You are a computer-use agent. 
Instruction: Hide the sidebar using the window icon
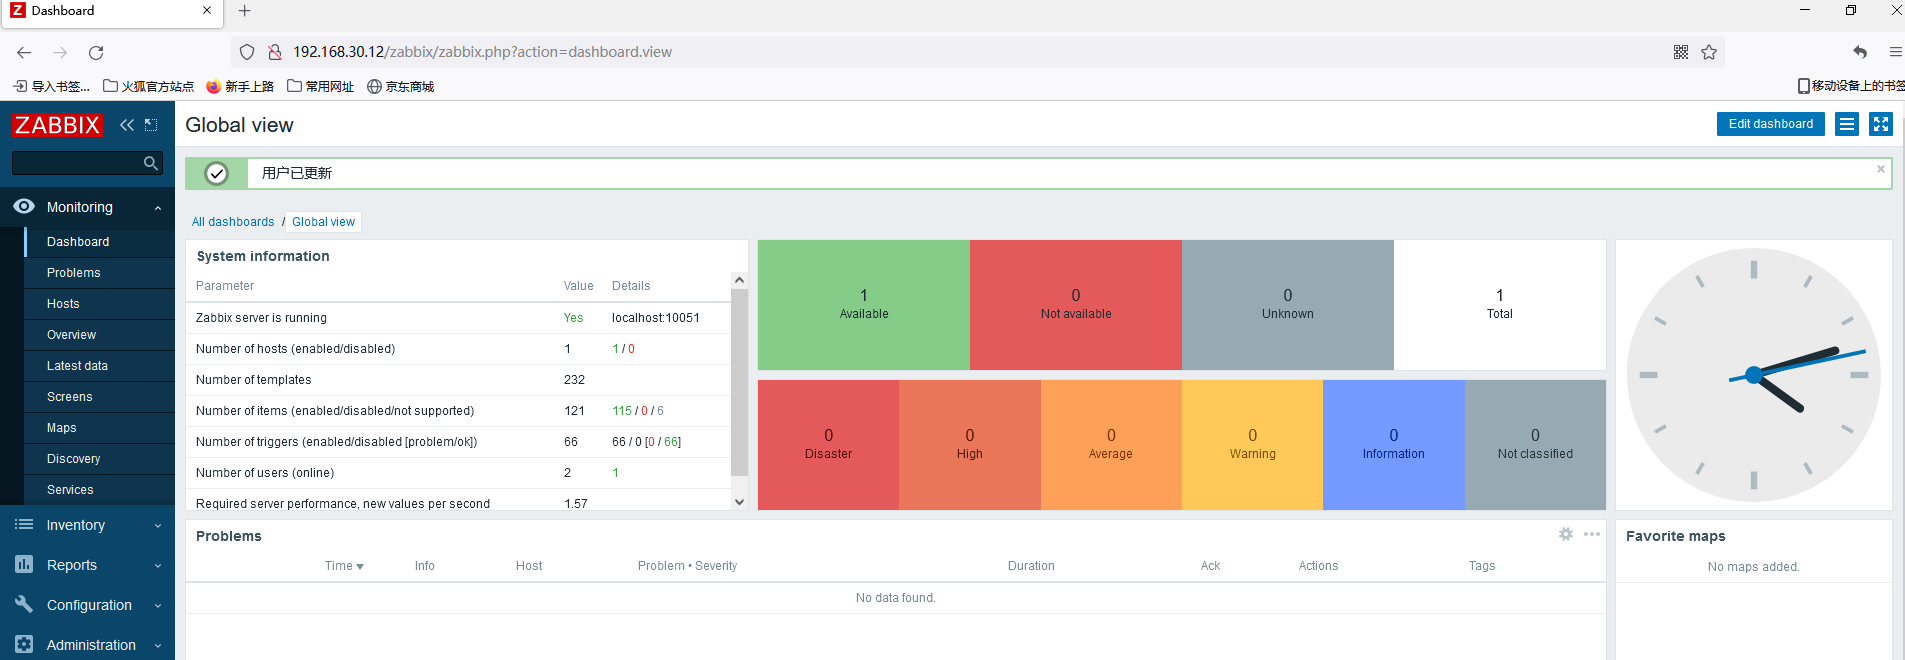pos(151,125)
